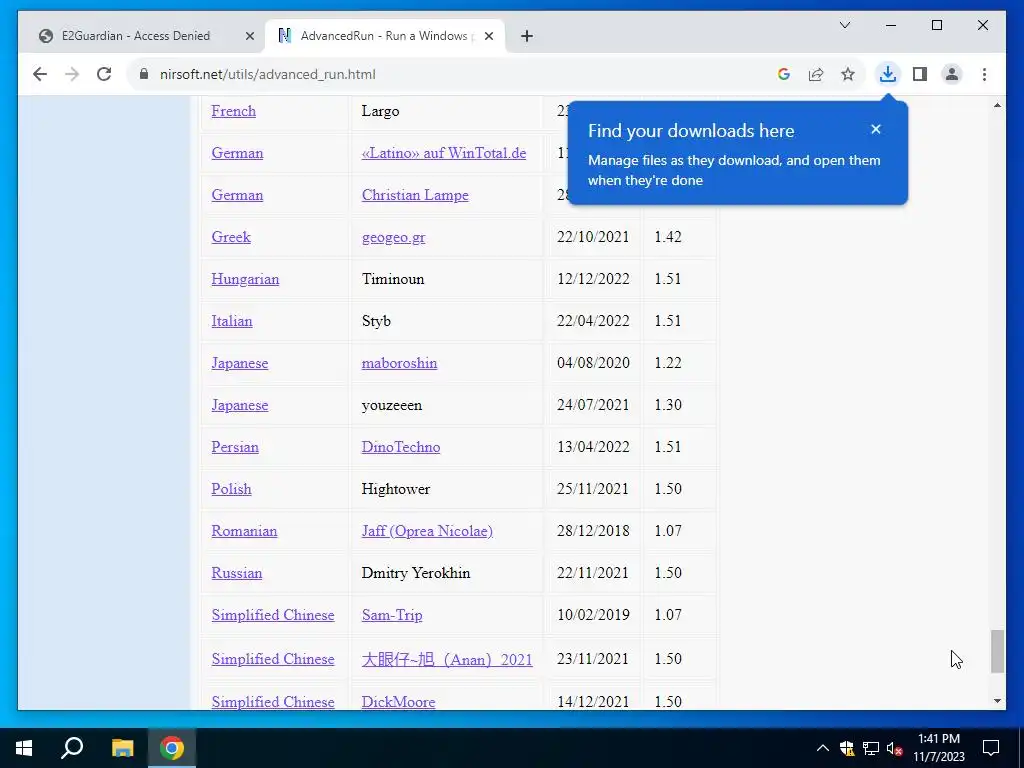1024x768 pixels.
Task: Open the taskbar clock showing 1:41 PM
Action: 938,748
